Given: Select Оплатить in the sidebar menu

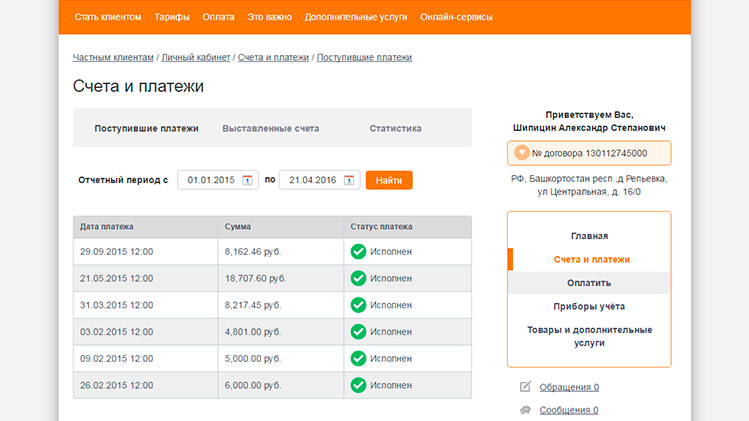Looking at the screenshot, I should [x=589, y=283].
